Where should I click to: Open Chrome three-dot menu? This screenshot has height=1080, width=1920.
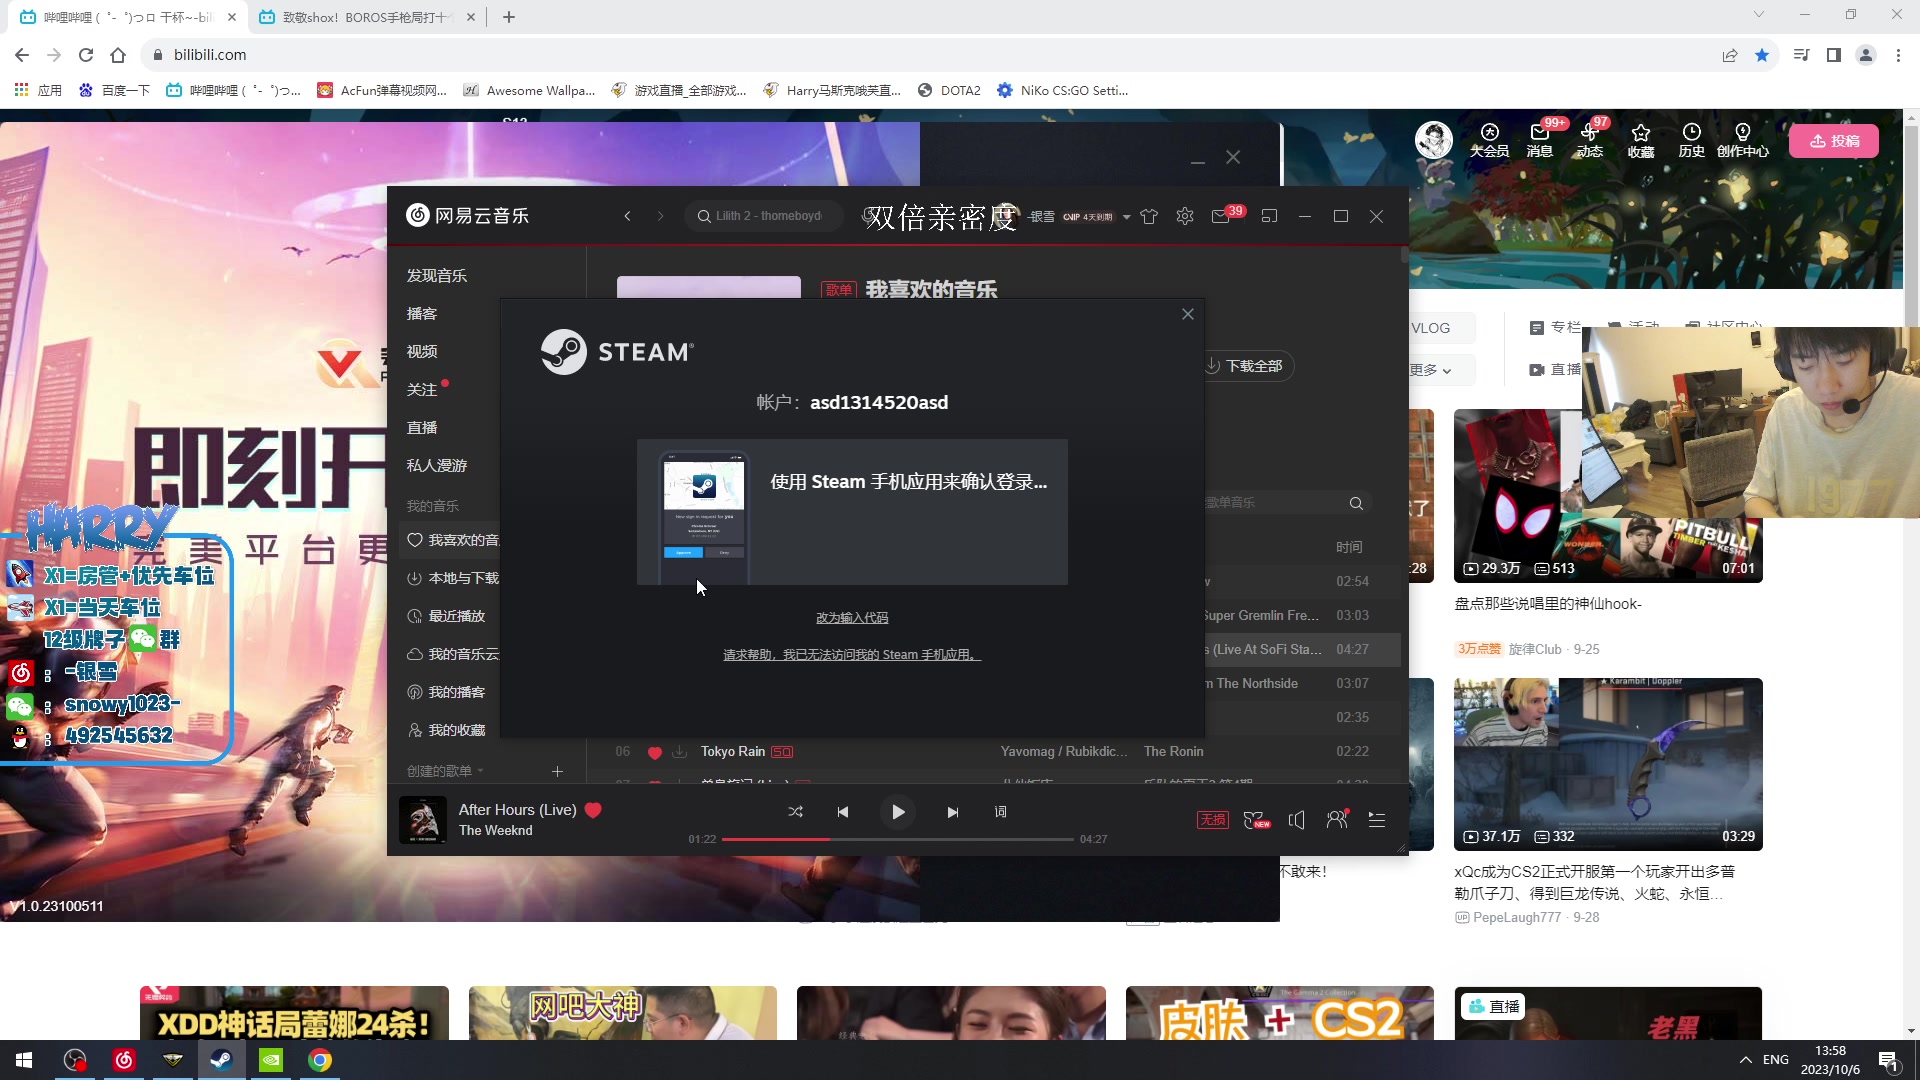coord(1898,55)
